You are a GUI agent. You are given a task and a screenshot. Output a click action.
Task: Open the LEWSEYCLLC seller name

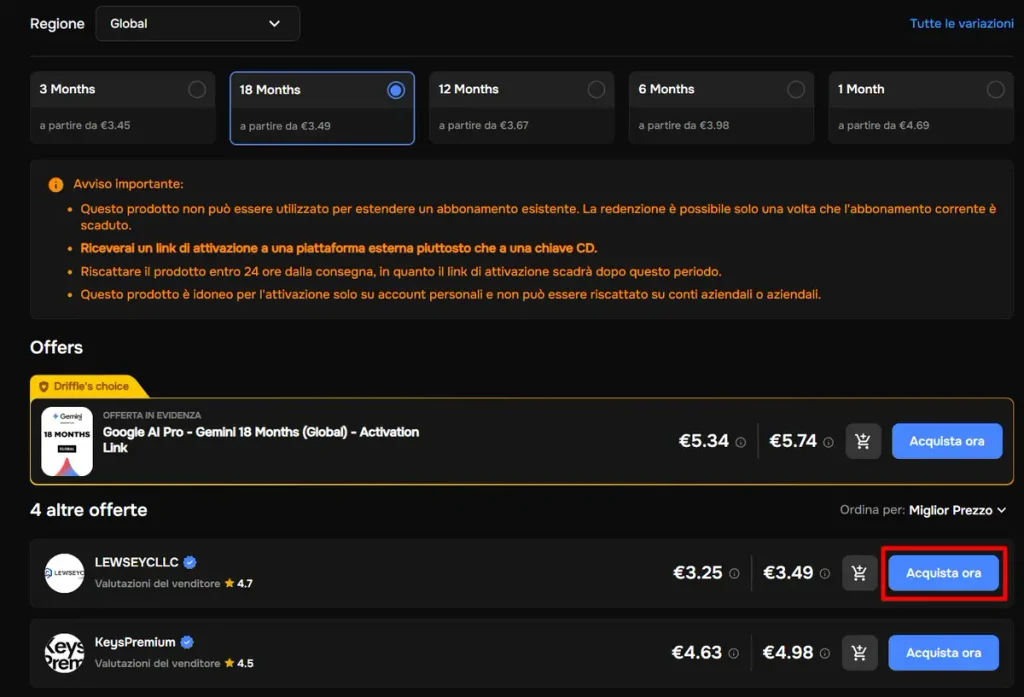(136, 562)
